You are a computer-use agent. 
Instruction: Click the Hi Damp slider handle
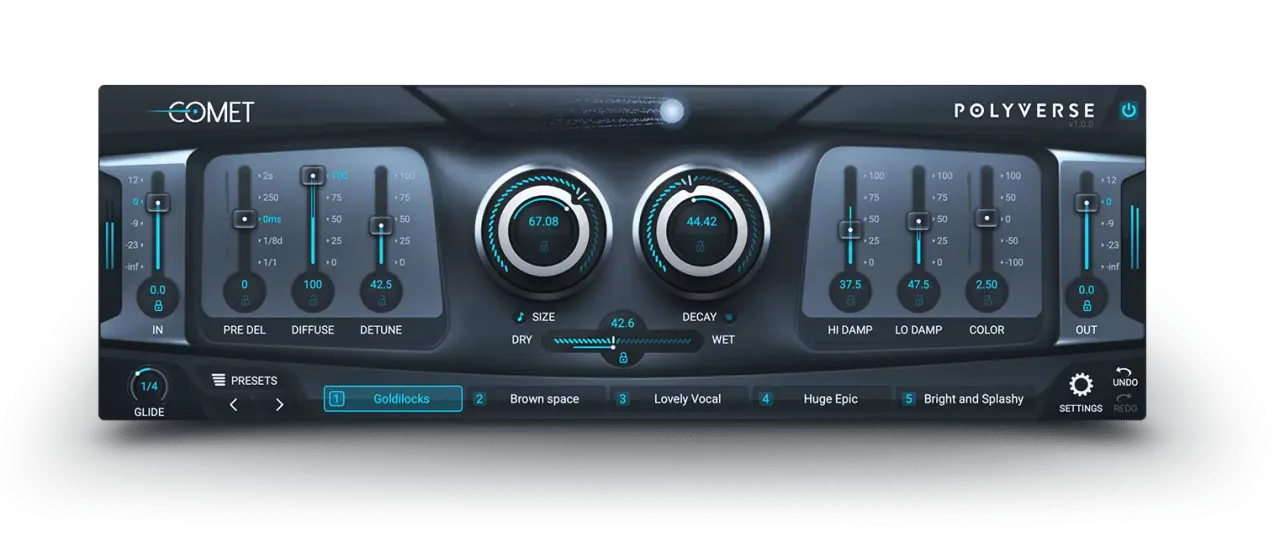tap(850, 229)
